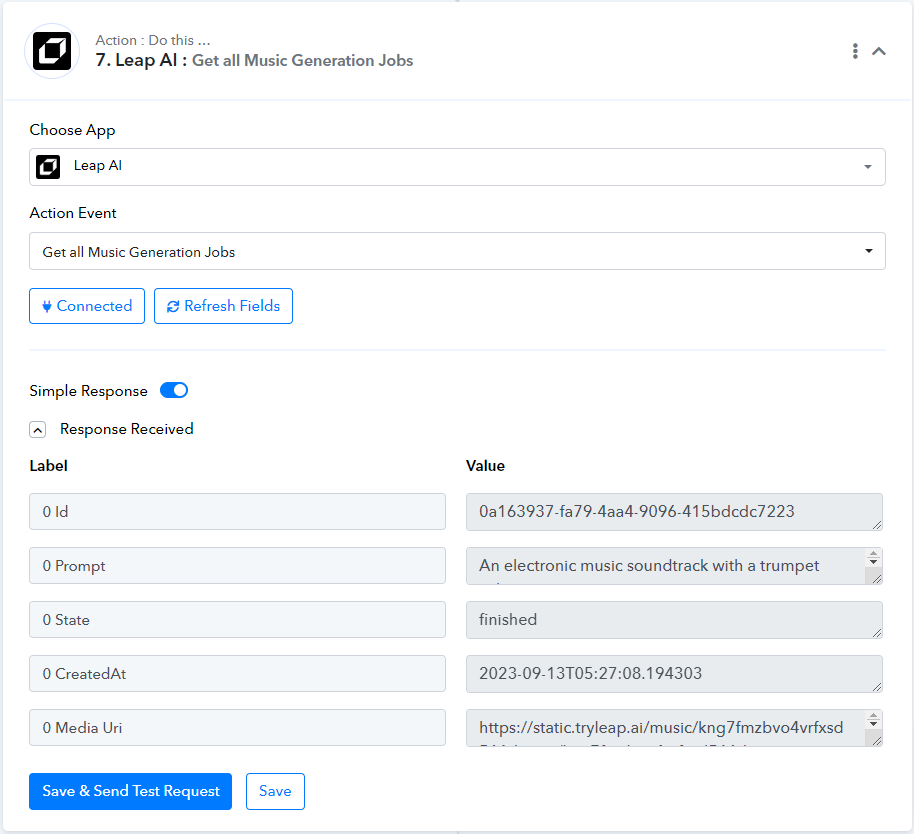914x834 pixels.
Task: Click the 0 CreatedAt label field
Action: (x=237, y=674)
